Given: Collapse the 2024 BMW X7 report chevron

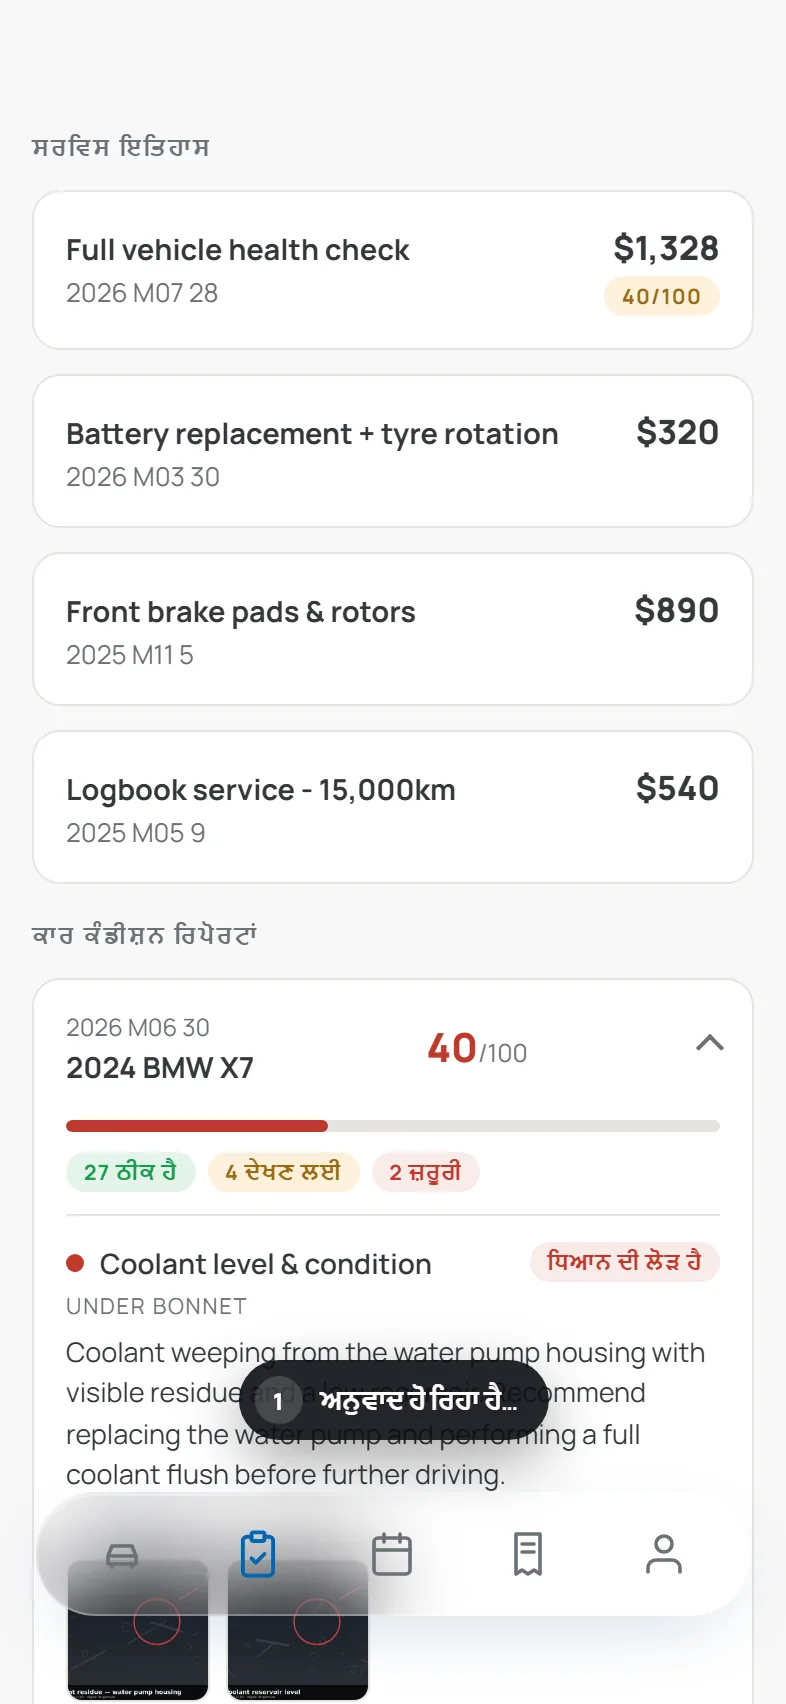Looking at the screenshot, I should pos(710,1043).
